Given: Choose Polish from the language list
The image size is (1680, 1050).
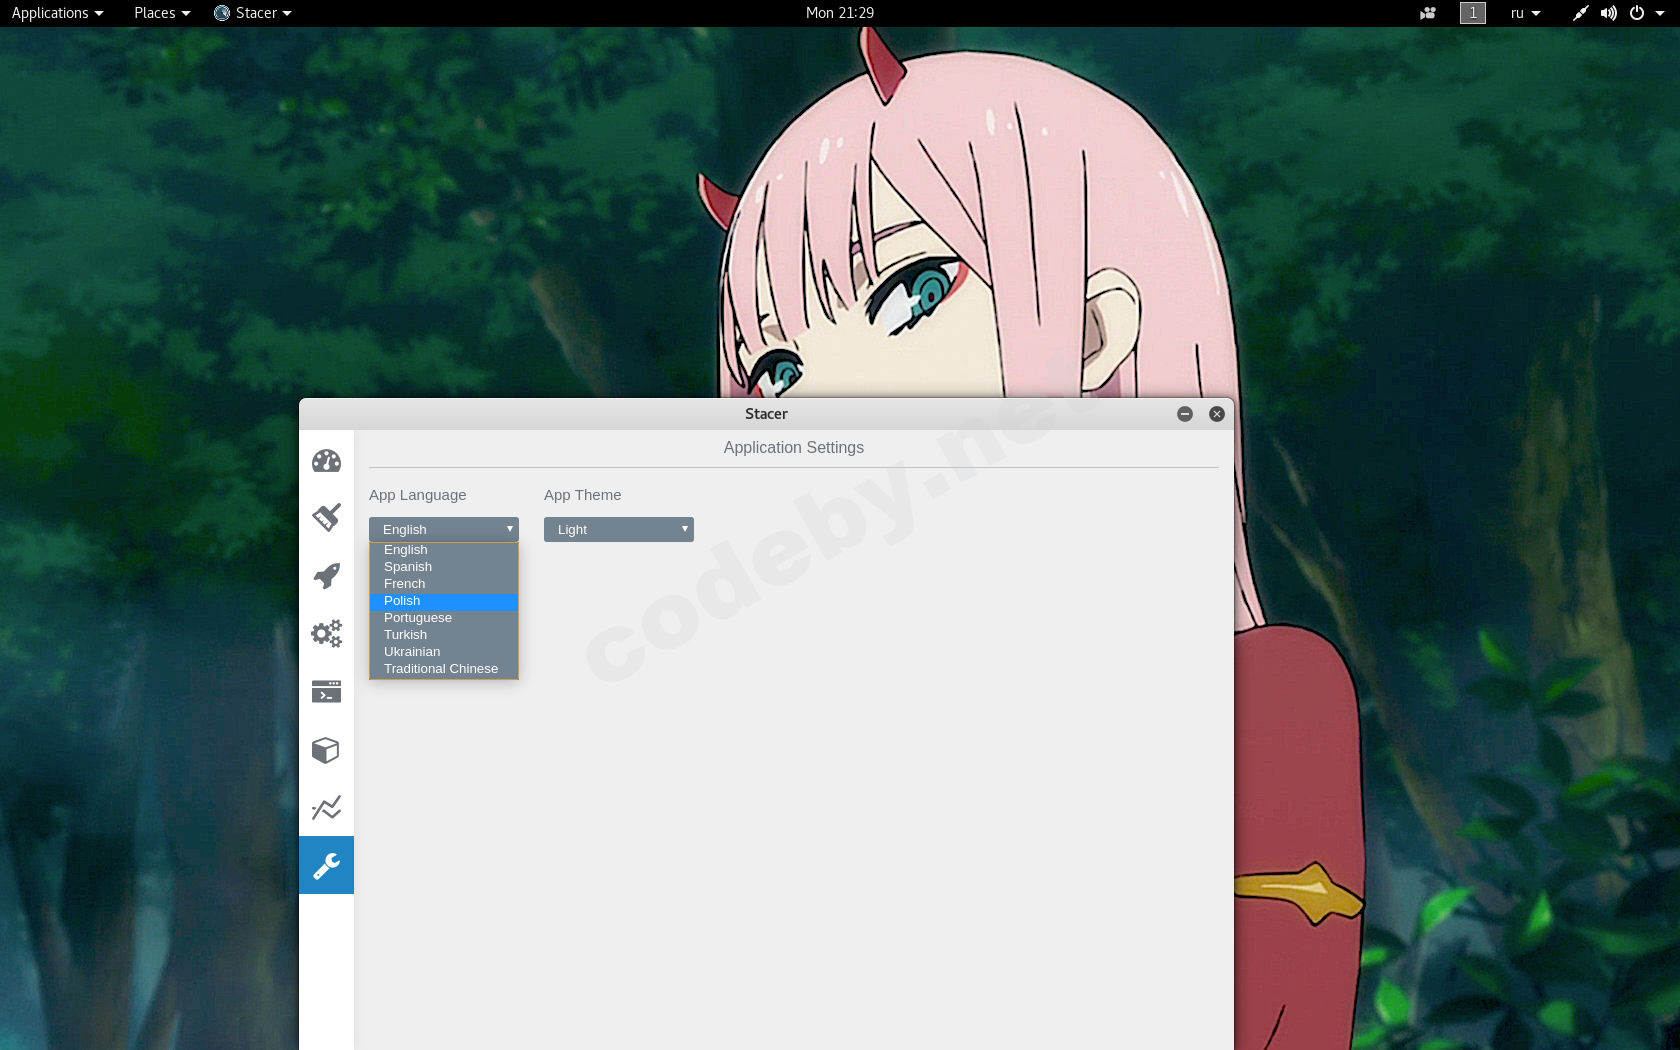Looking at the screenshot, I should (x=444, y=601).
